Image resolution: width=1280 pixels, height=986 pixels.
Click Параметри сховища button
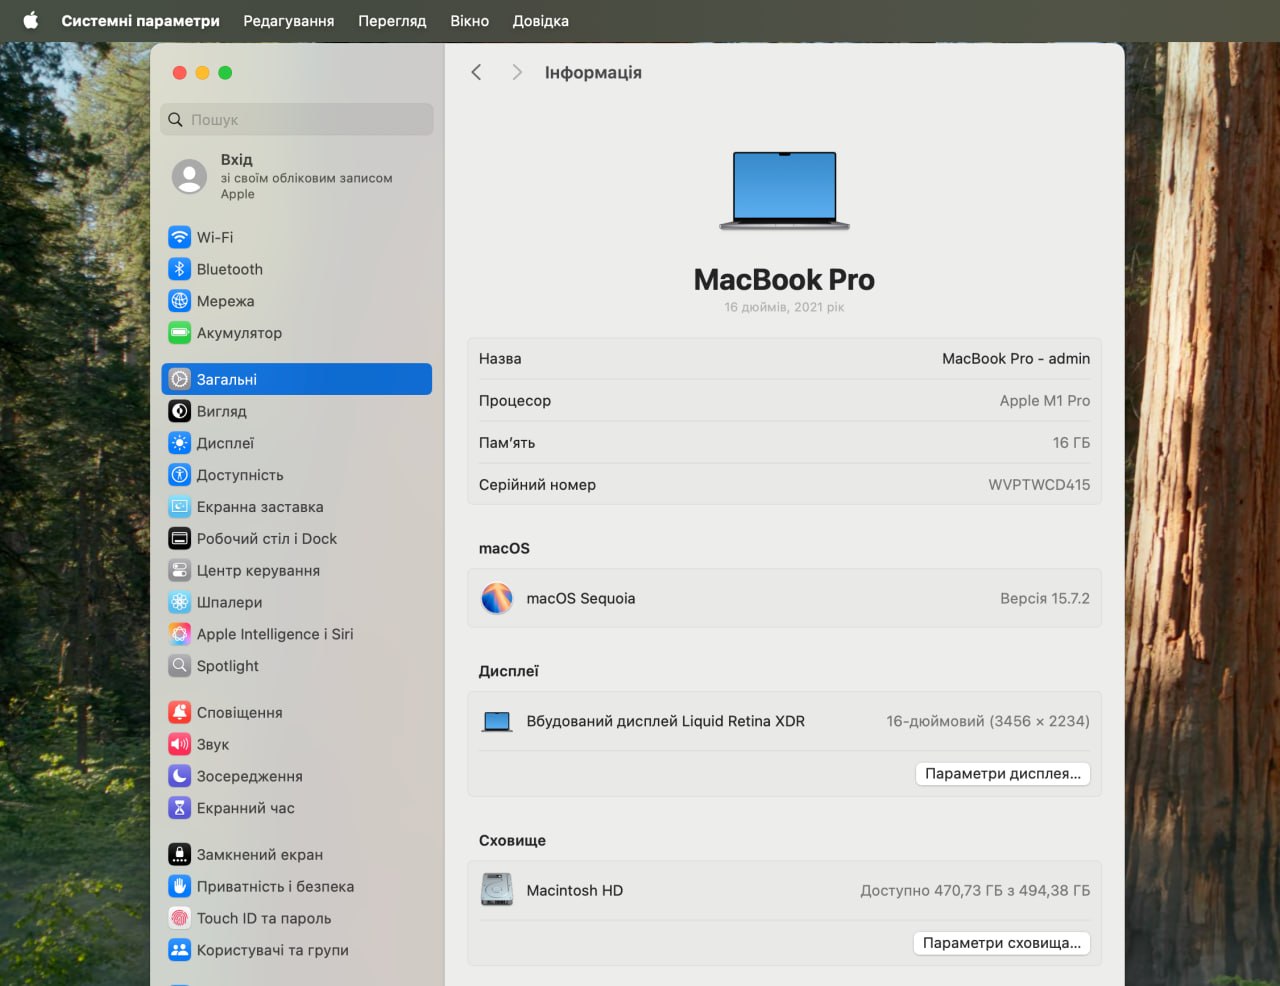pyautogui.click(x=1002, y=943)
